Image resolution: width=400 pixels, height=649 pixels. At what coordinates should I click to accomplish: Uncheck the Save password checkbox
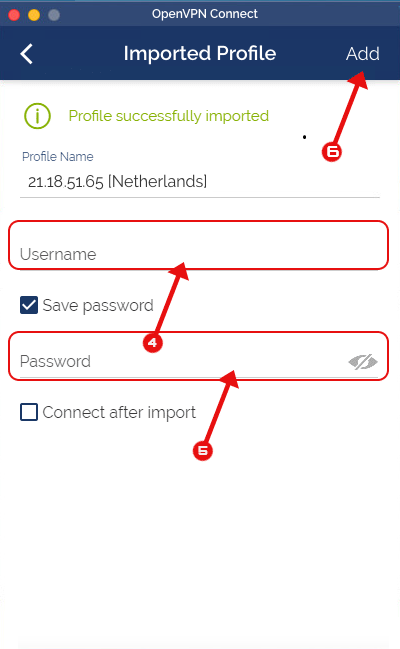click(29, 305)
